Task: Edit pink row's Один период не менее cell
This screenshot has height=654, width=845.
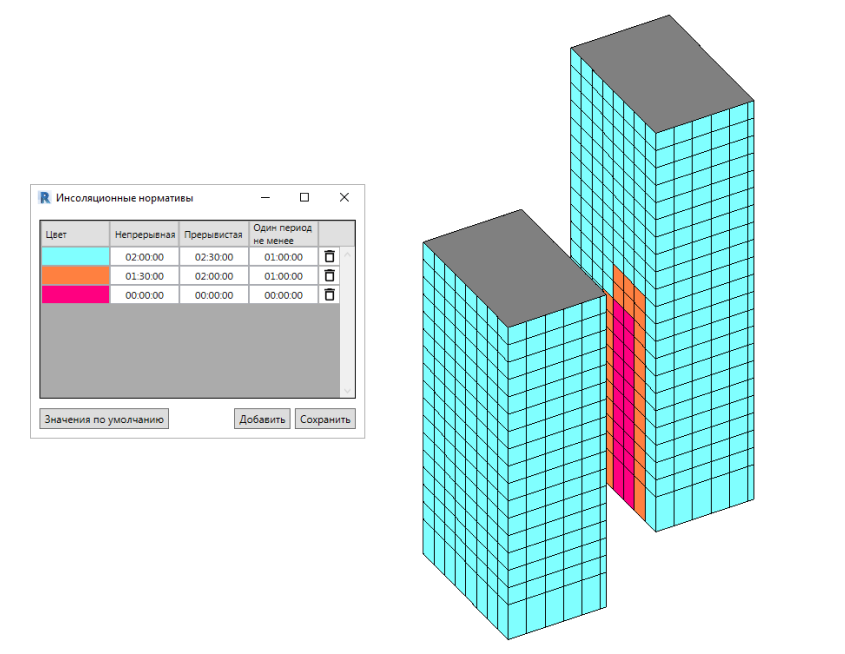Action: [x=283, y=295]
